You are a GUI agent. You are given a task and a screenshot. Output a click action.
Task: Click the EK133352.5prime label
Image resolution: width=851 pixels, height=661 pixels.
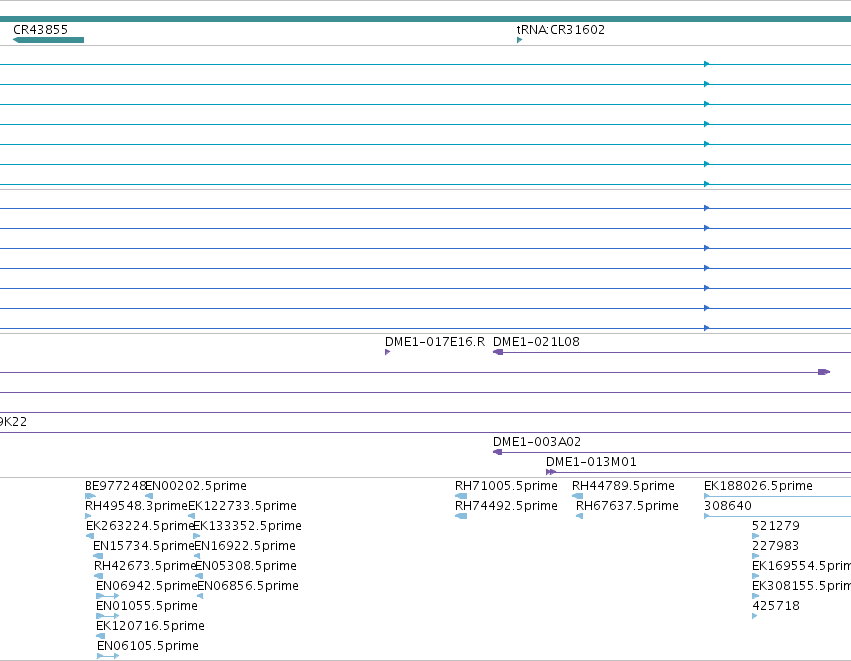(x=247, y=525)
